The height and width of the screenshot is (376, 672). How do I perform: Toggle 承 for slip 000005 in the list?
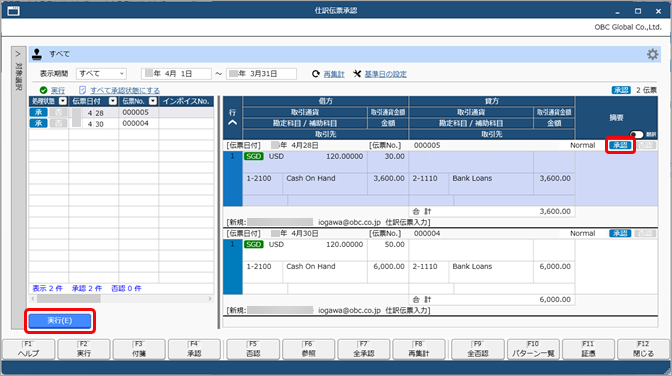click(38, 112)
